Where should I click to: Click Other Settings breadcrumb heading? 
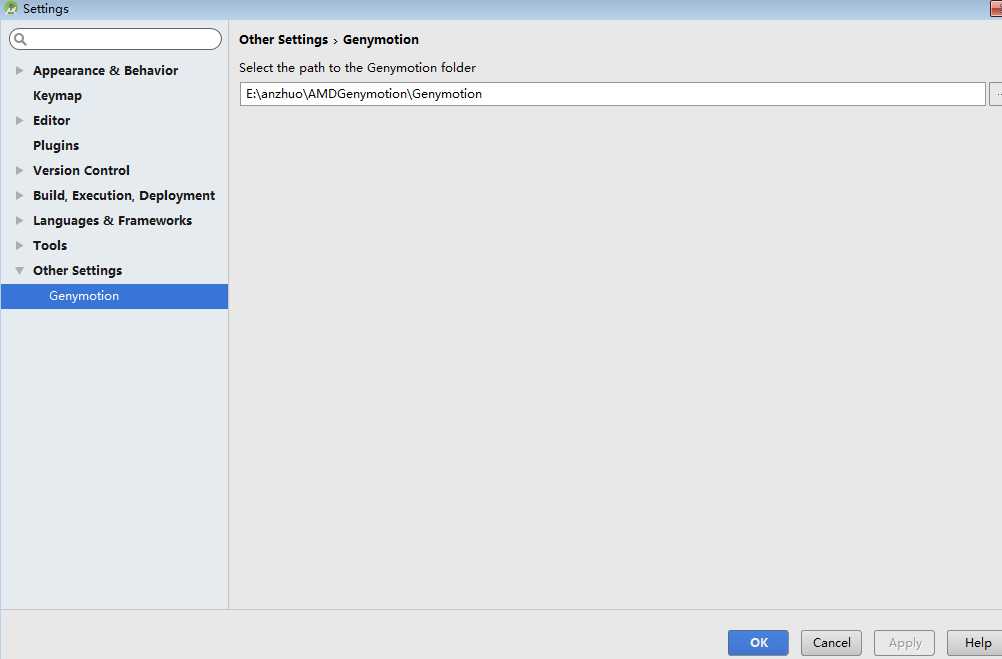coord(283,40)
